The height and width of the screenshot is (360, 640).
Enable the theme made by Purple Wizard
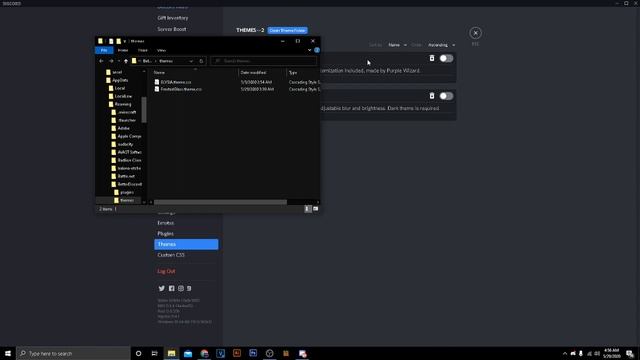(x=446, y=58)
